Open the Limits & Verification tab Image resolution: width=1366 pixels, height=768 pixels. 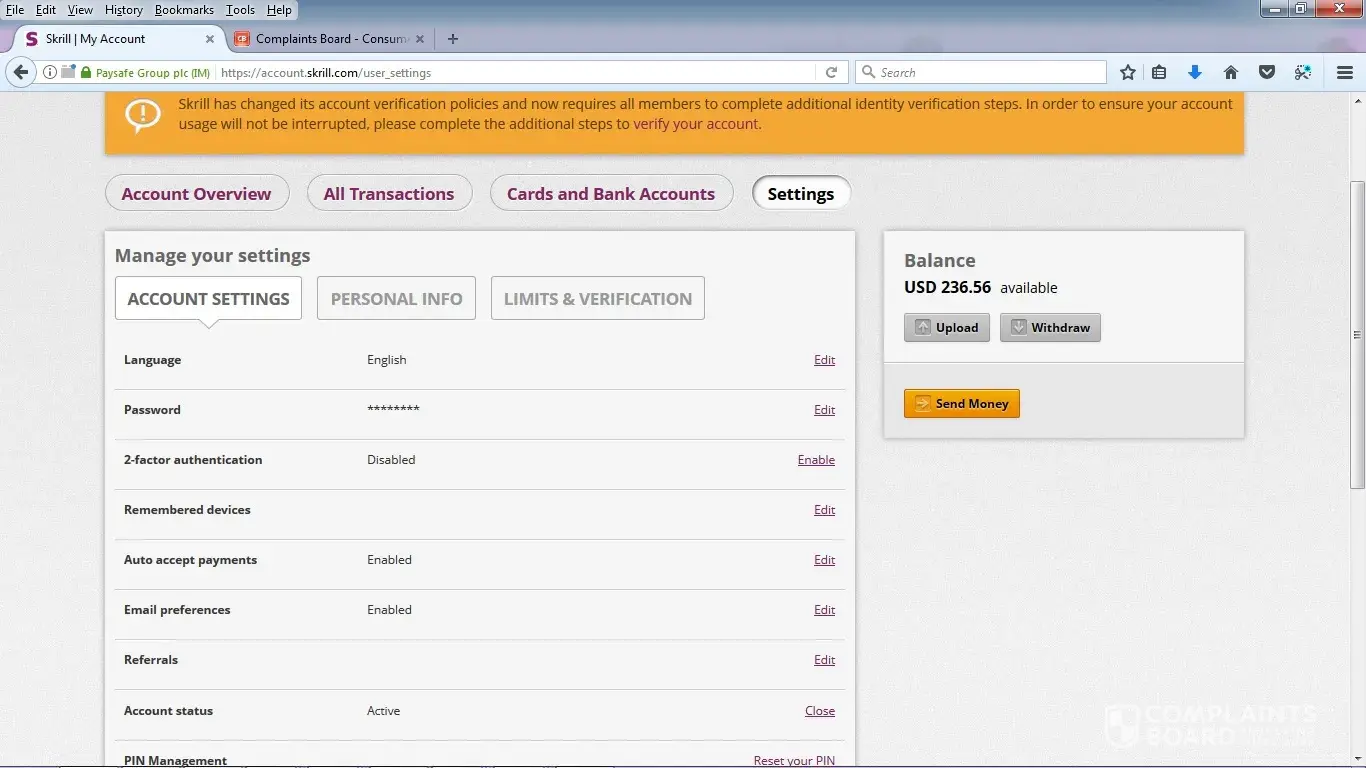(597, 299)
